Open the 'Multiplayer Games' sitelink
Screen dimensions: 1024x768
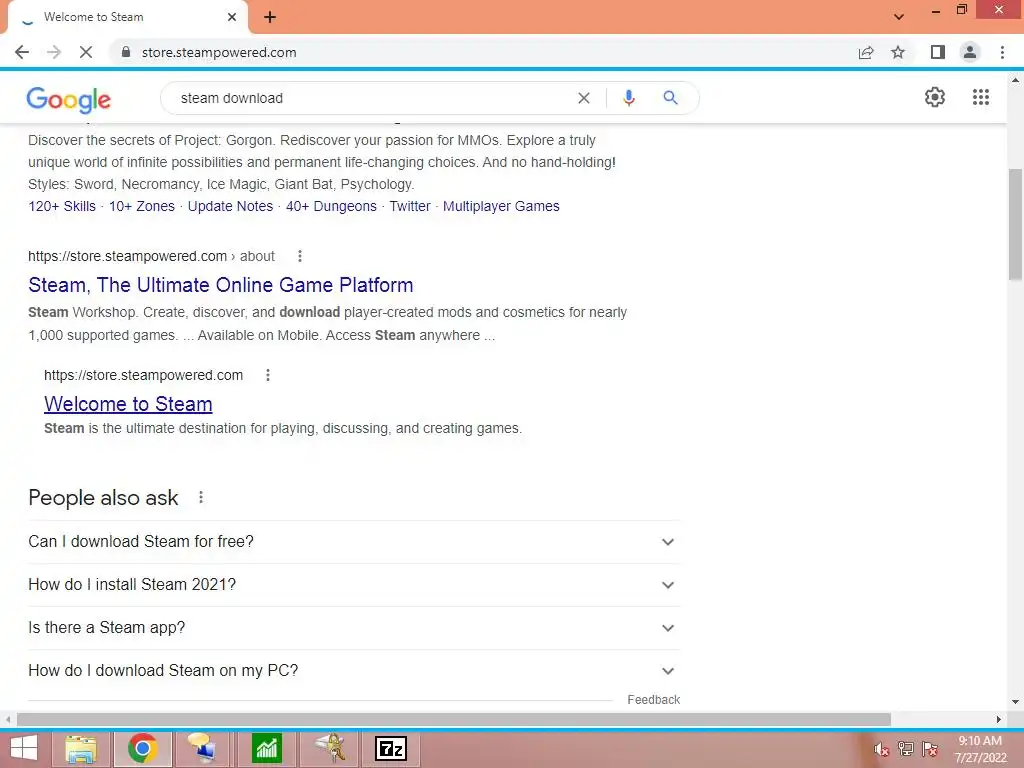(x=501, y=206)
